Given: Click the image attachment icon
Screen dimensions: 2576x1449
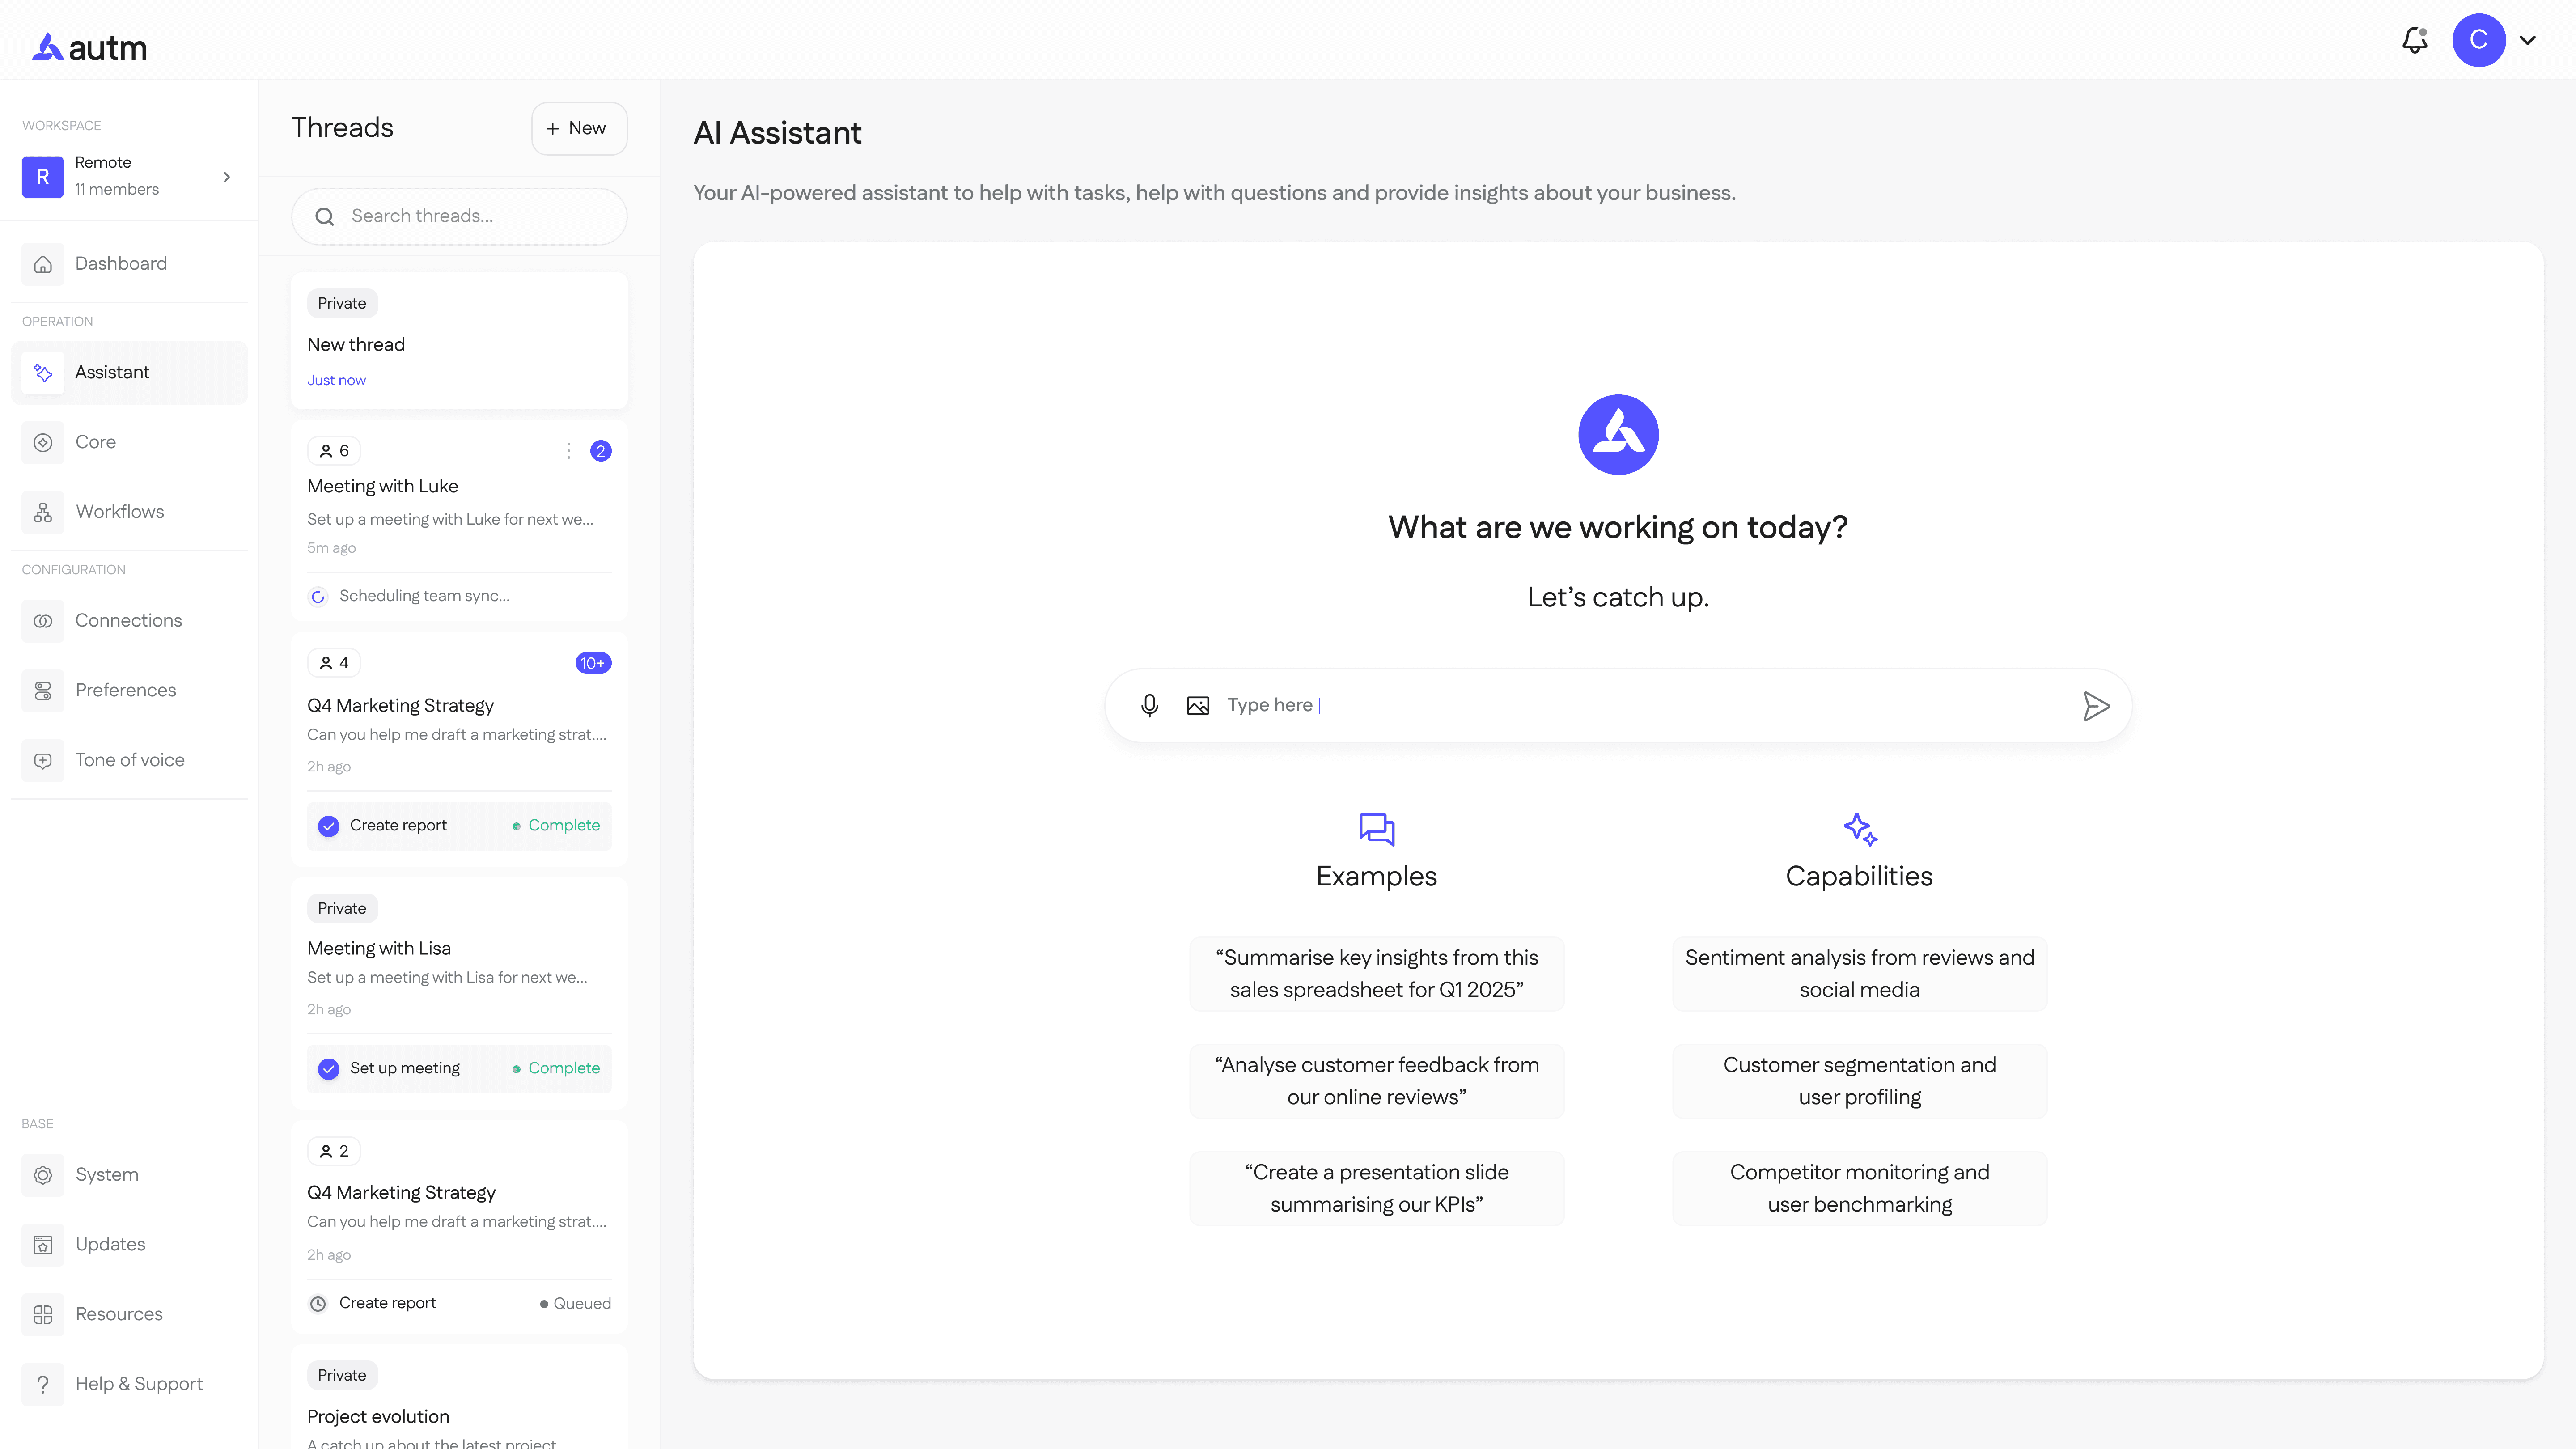Looking at the screenshot, I should (x=1198, y=706).
